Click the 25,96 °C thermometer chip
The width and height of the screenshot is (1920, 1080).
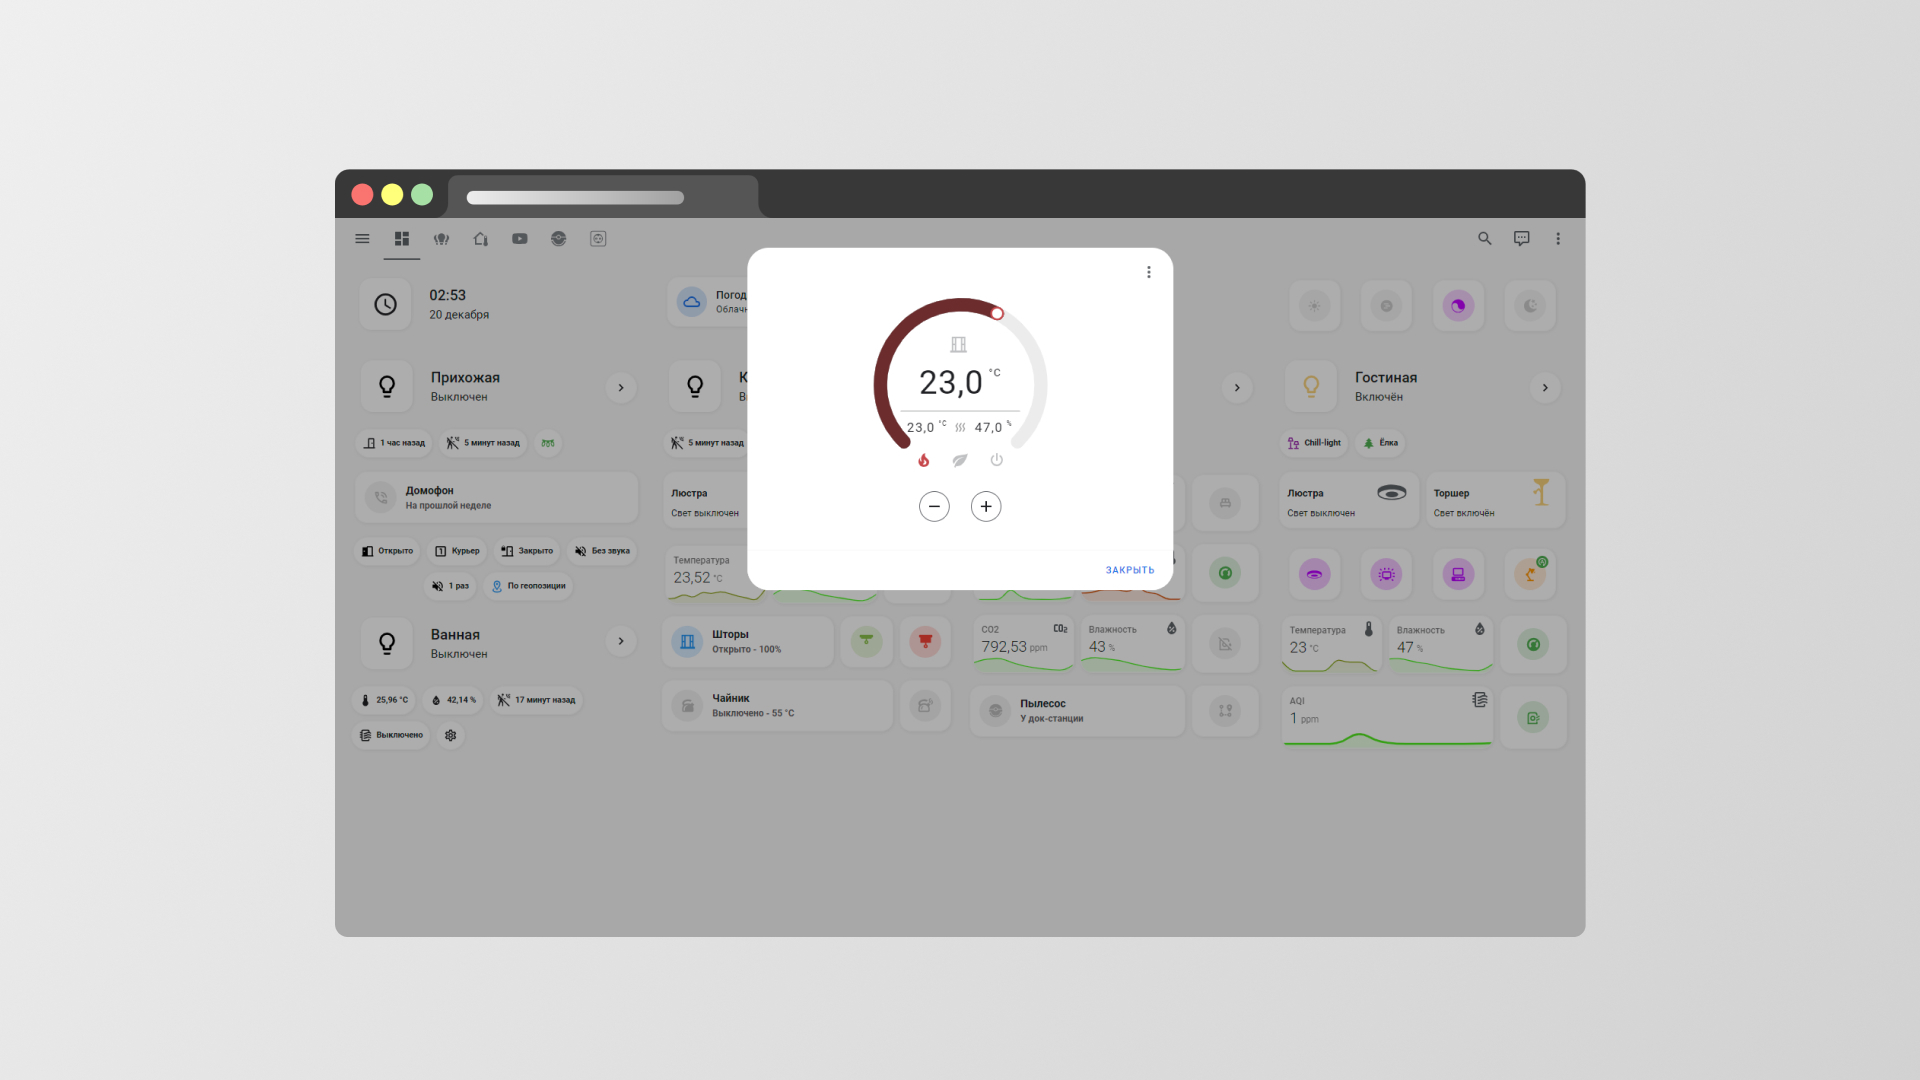pos(384,700)
